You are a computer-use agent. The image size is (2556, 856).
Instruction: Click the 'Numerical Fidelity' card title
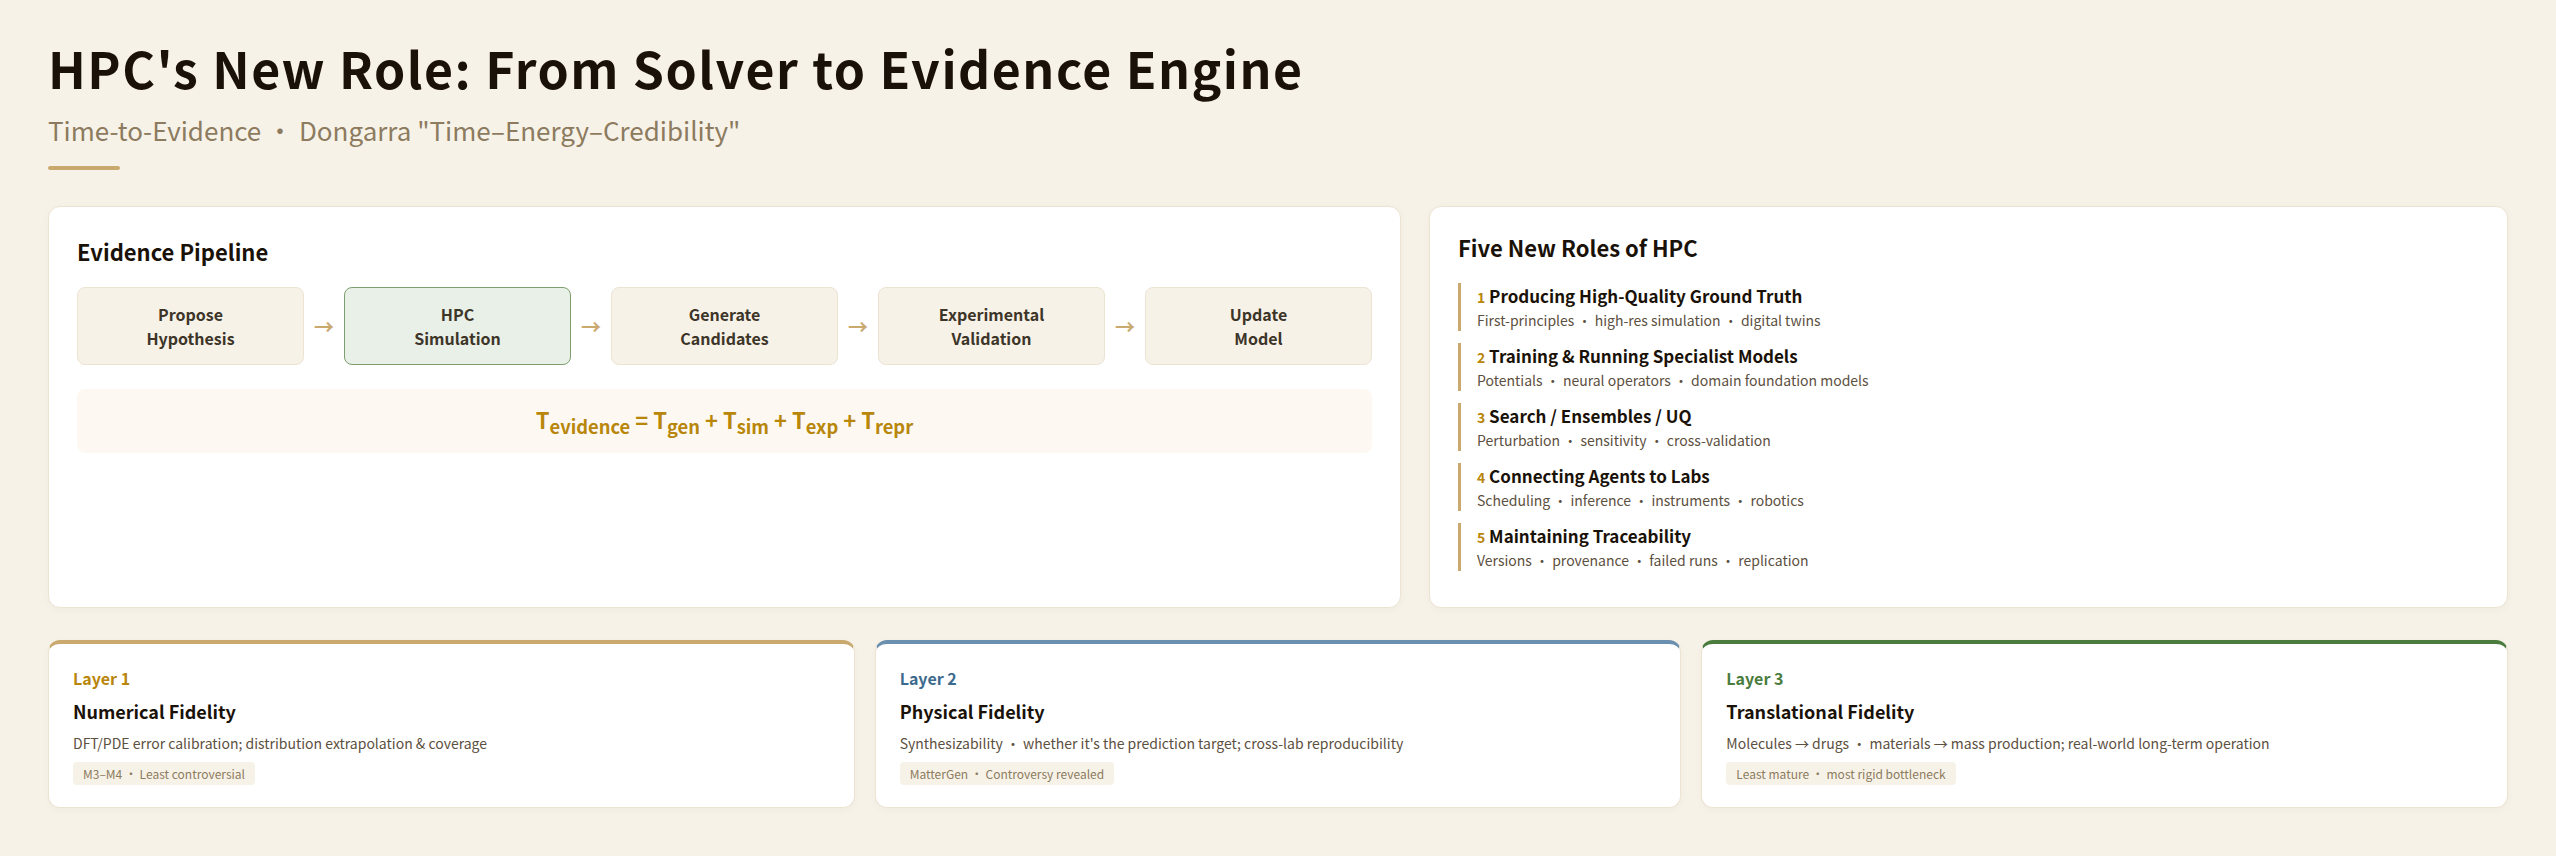(x=154, y=712)
